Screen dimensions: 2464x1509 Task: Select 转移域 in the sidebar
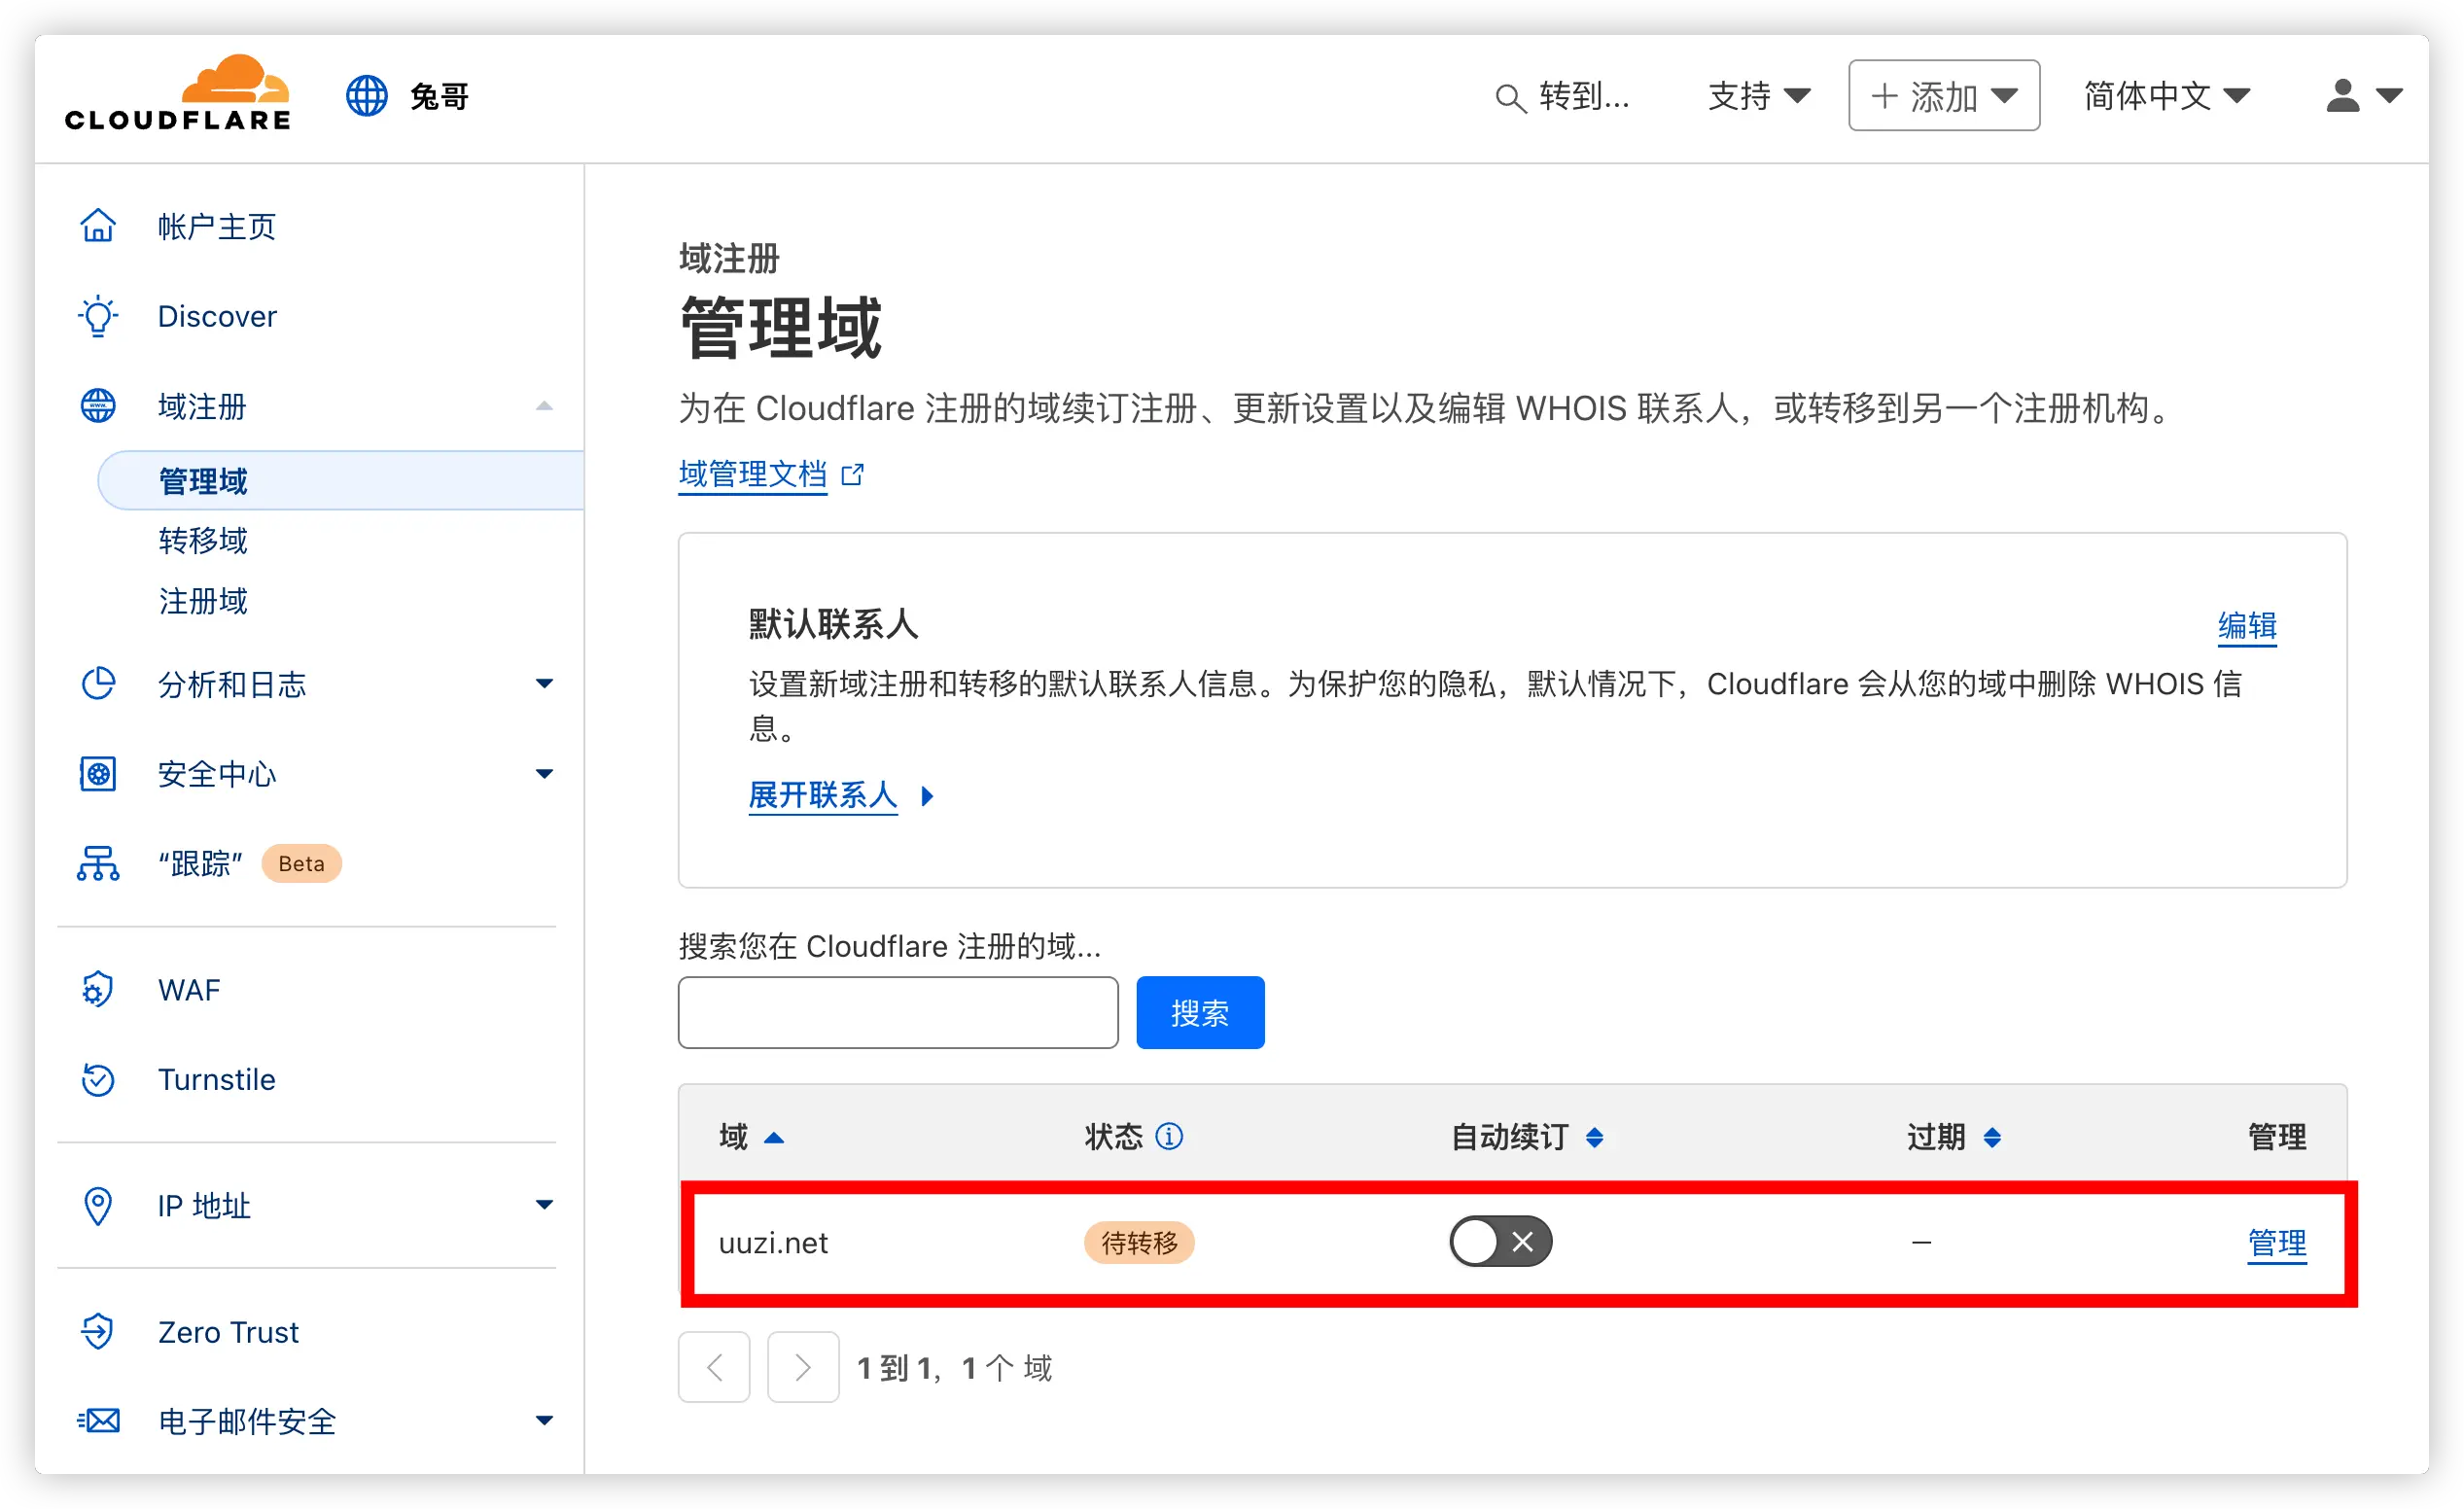tap(203, 541)
